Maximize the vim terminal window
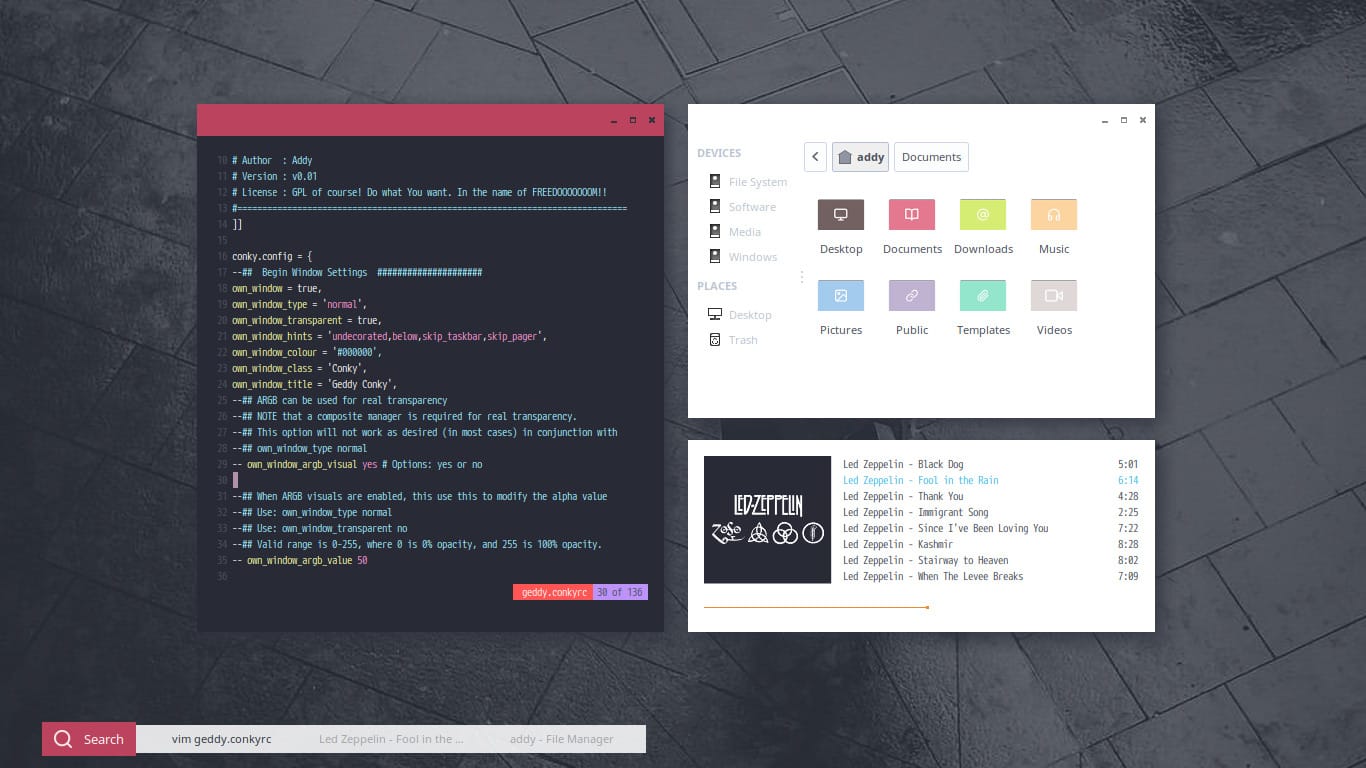 click(x=633, y=120)
